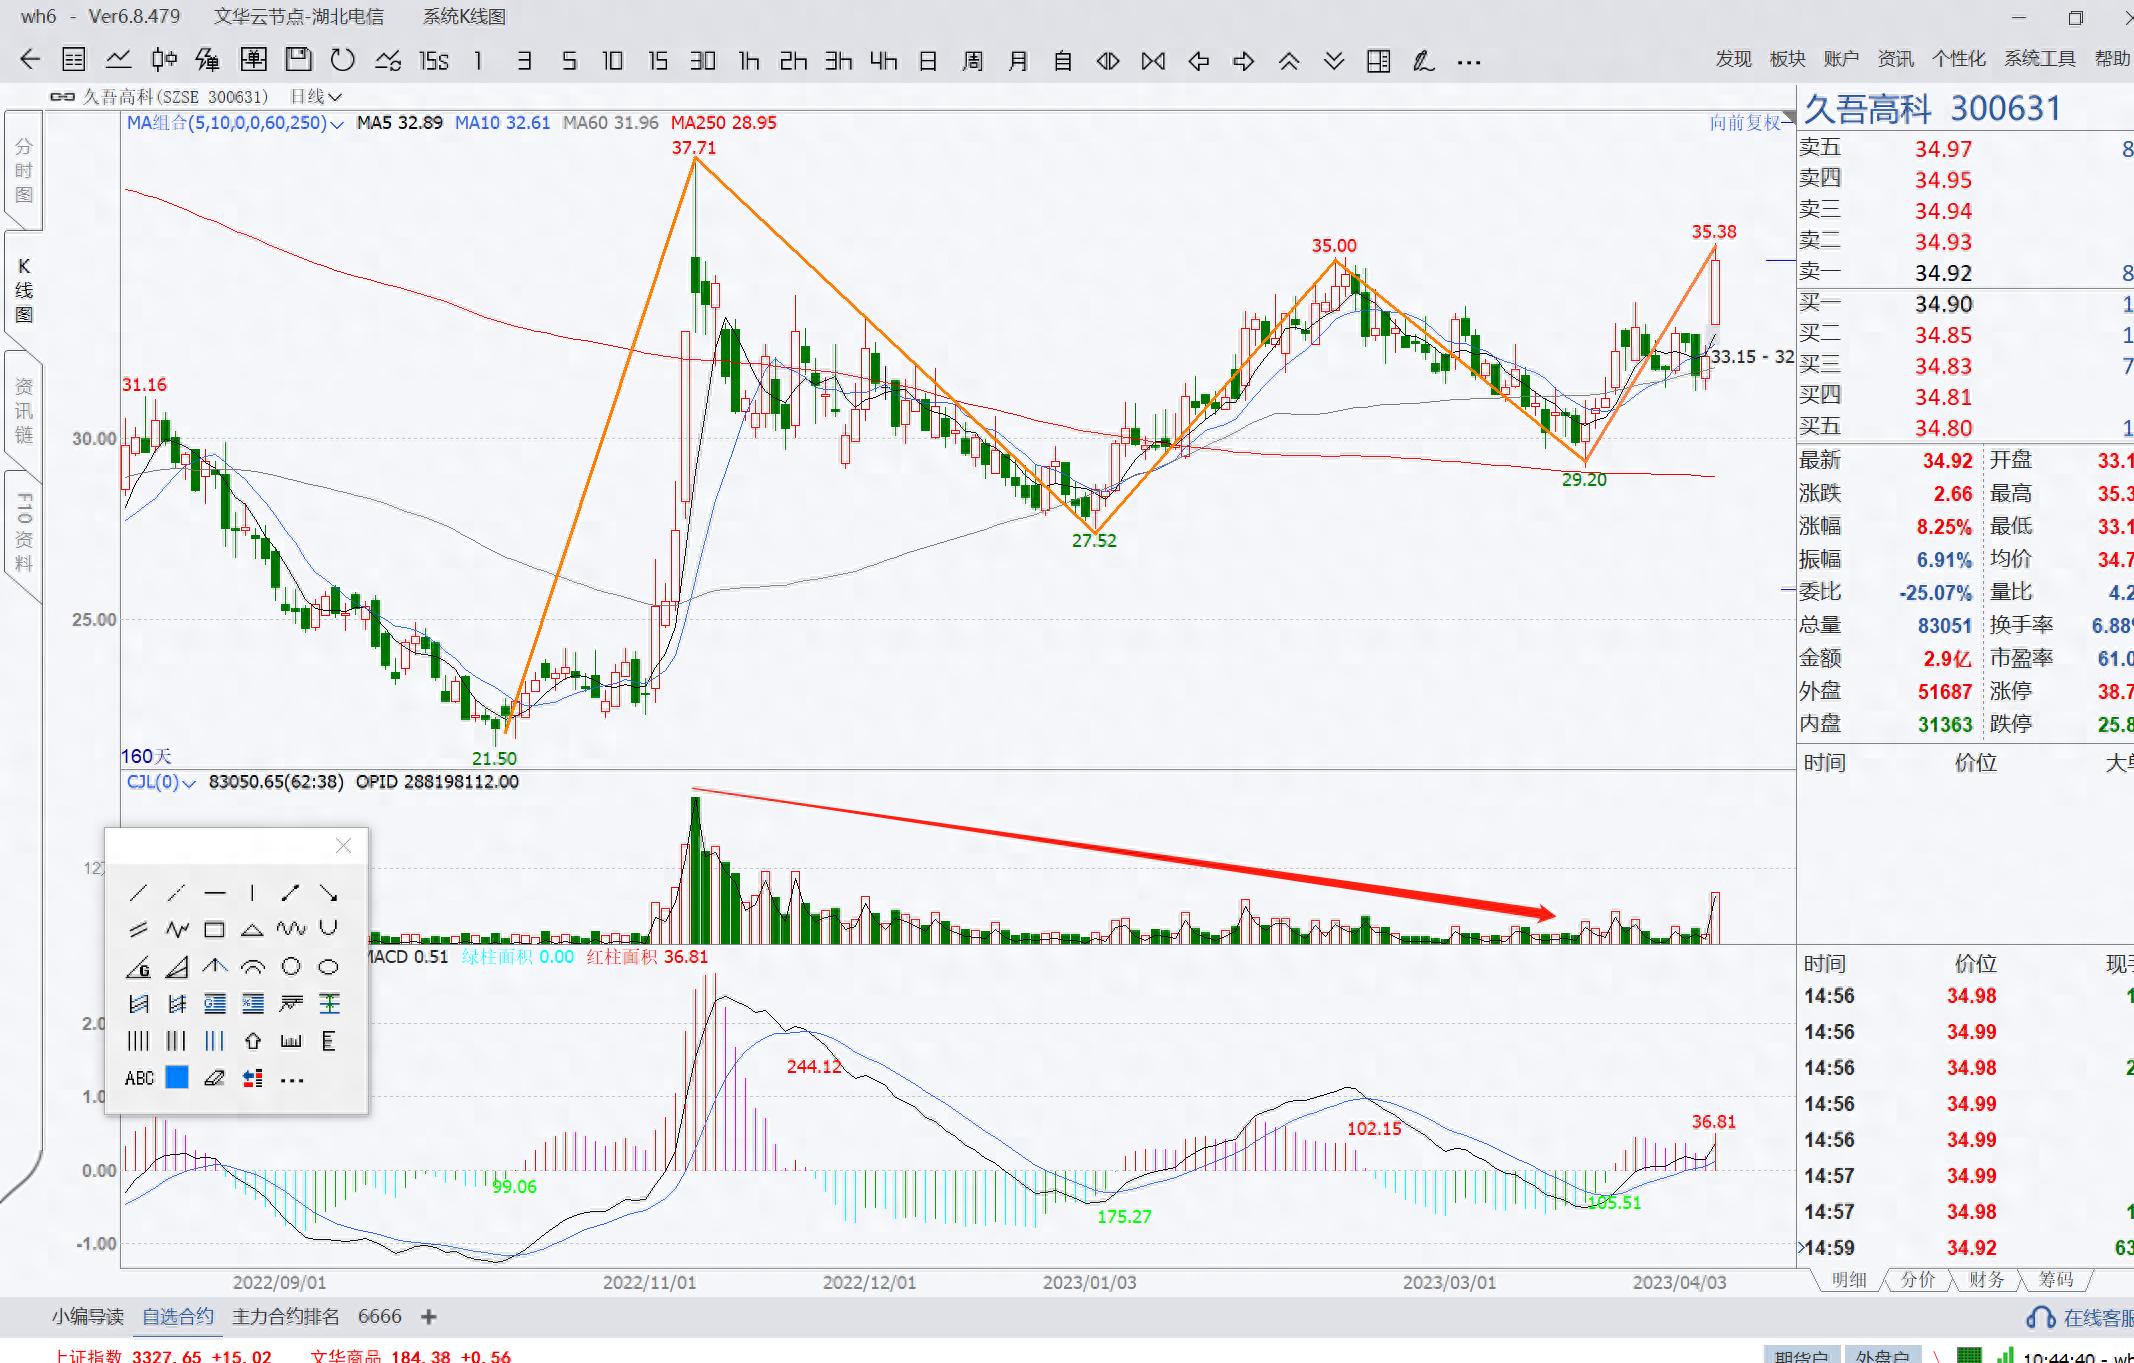The height and width of the screenshot is (1363, 2134).
Task: Open the CJL(0) volume indicator dropdown
Action: 188,783
